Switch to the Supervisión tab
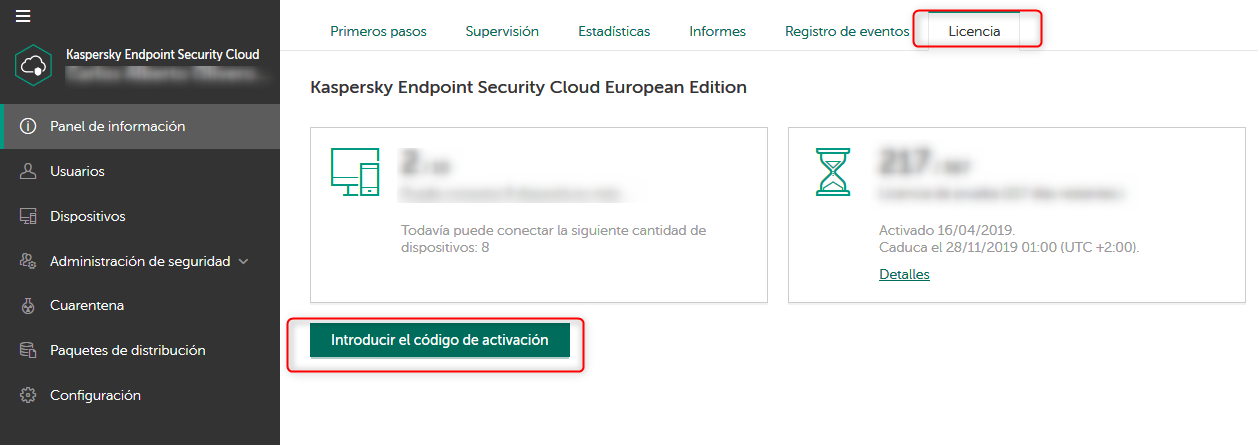The image size is (1258, 445). (502, 31)
